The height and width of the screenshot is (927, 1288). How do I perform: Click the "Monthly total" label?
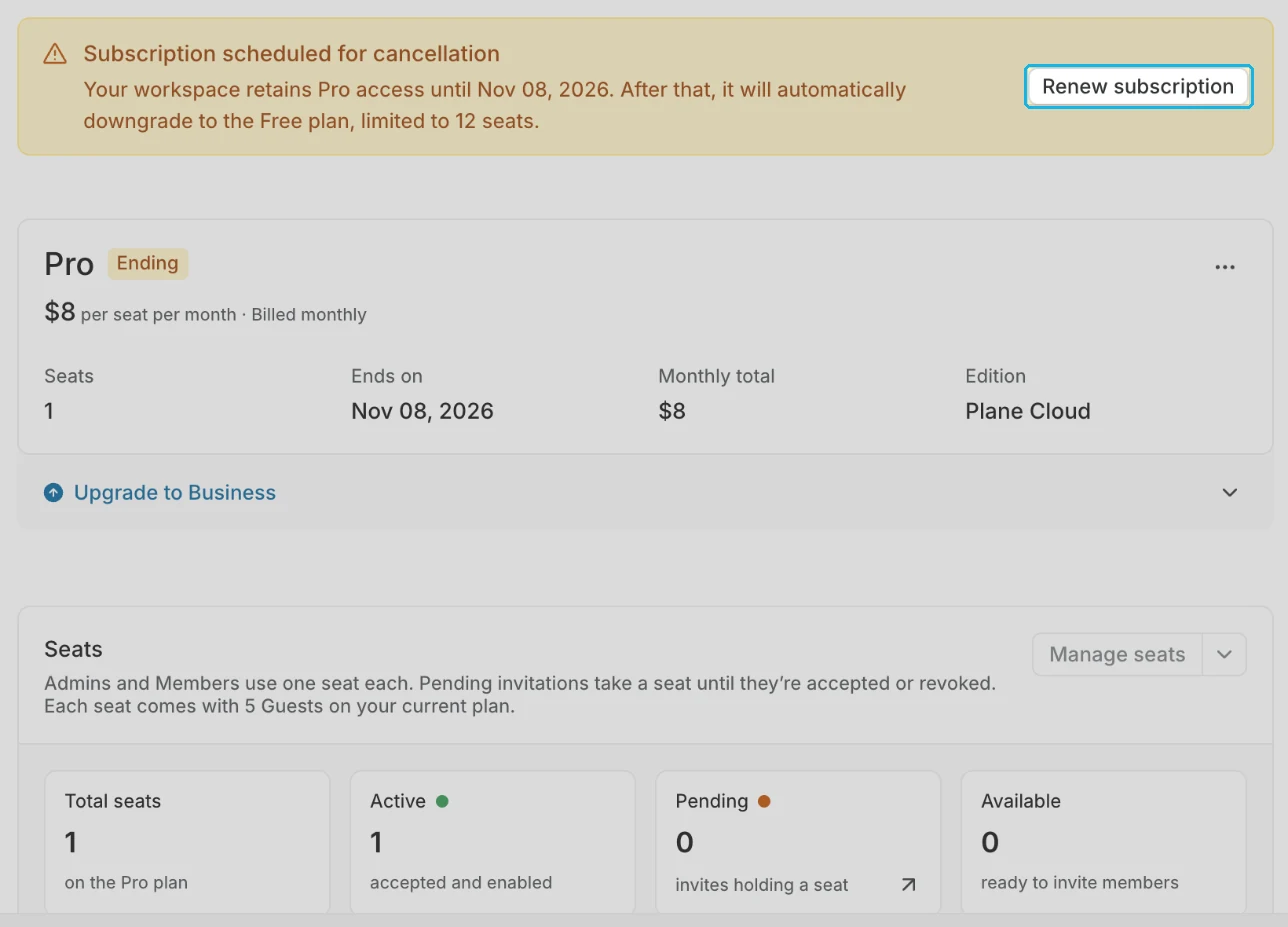(717, 376)
